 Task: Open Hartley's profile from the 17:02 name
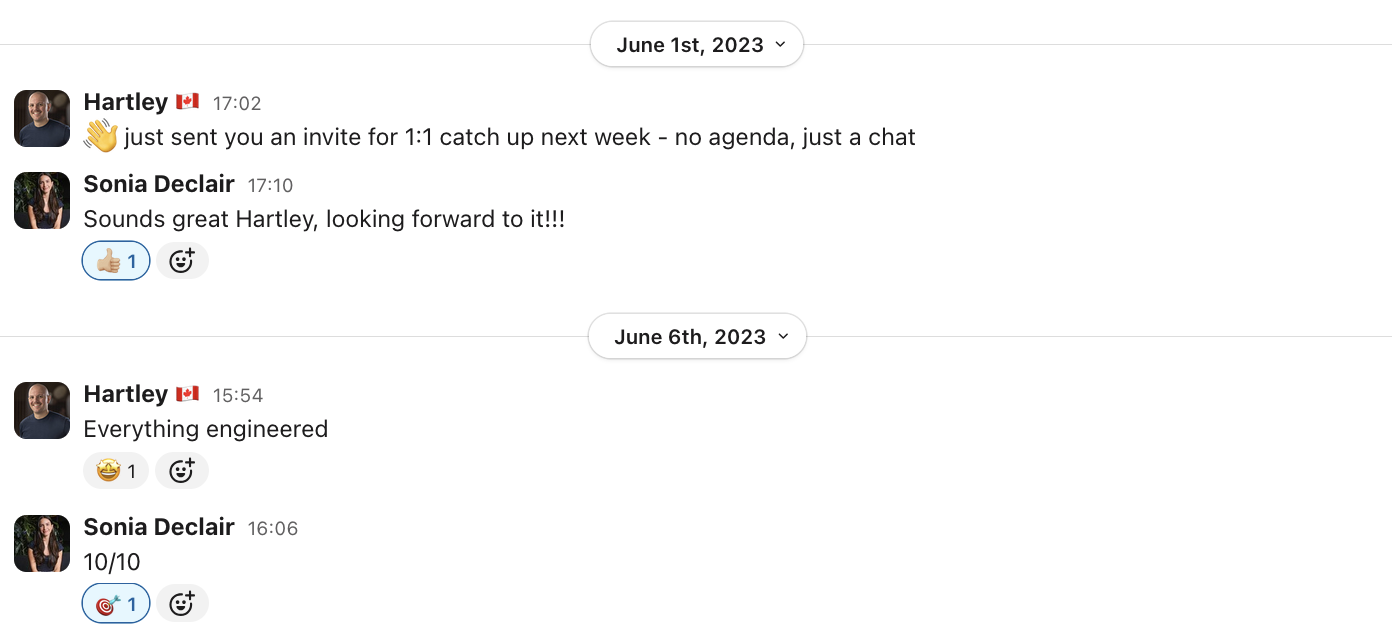(125, 102)
